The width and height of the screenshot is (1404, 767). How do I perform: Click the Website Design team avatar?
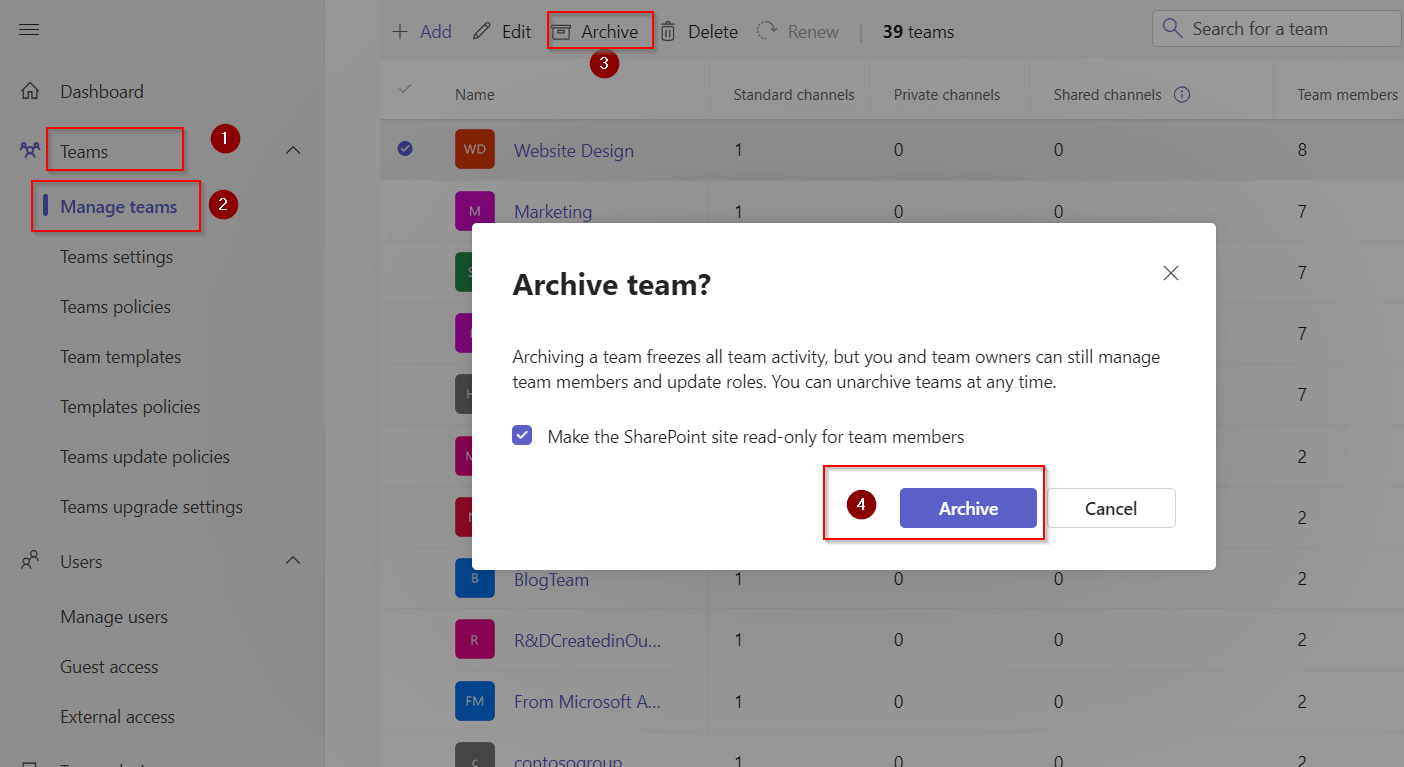pos(474,148)
